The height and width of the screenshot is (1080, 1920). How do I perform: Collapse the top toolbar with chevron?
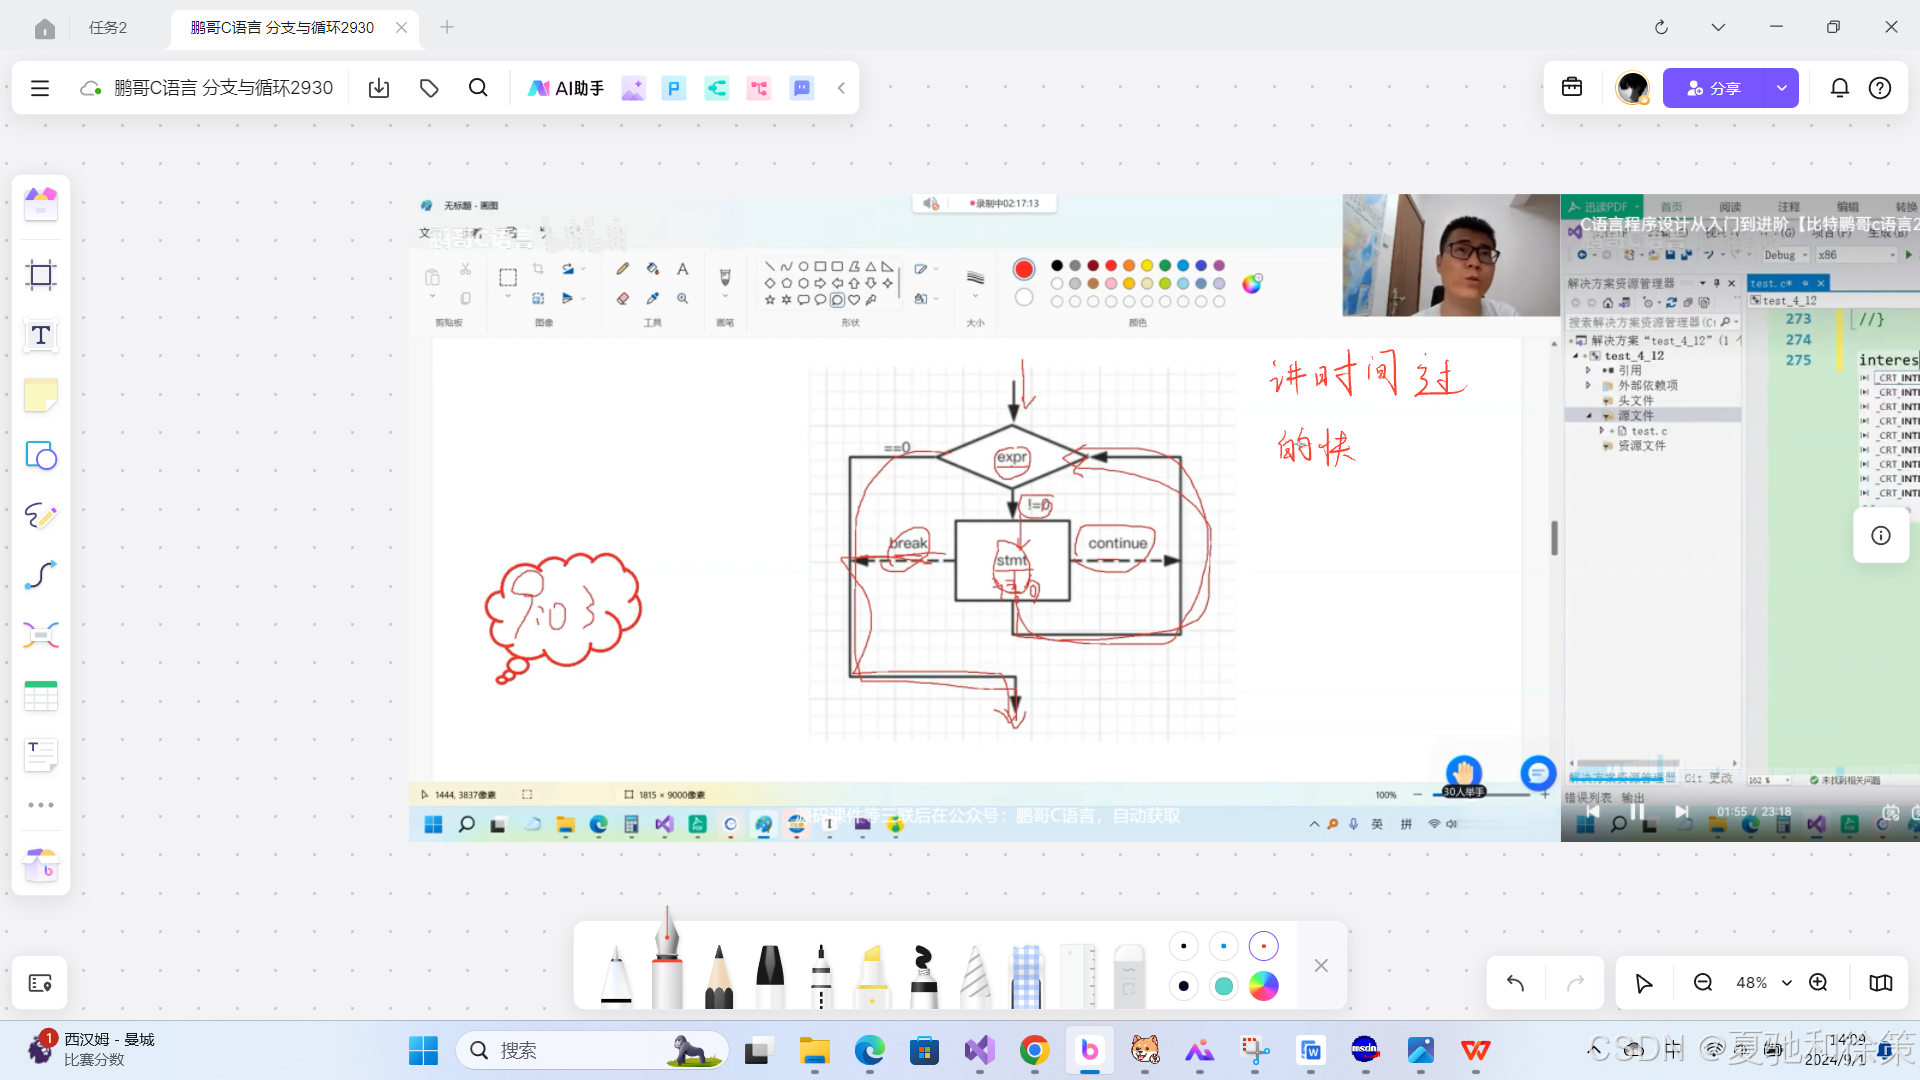click(x=842, y=88)
